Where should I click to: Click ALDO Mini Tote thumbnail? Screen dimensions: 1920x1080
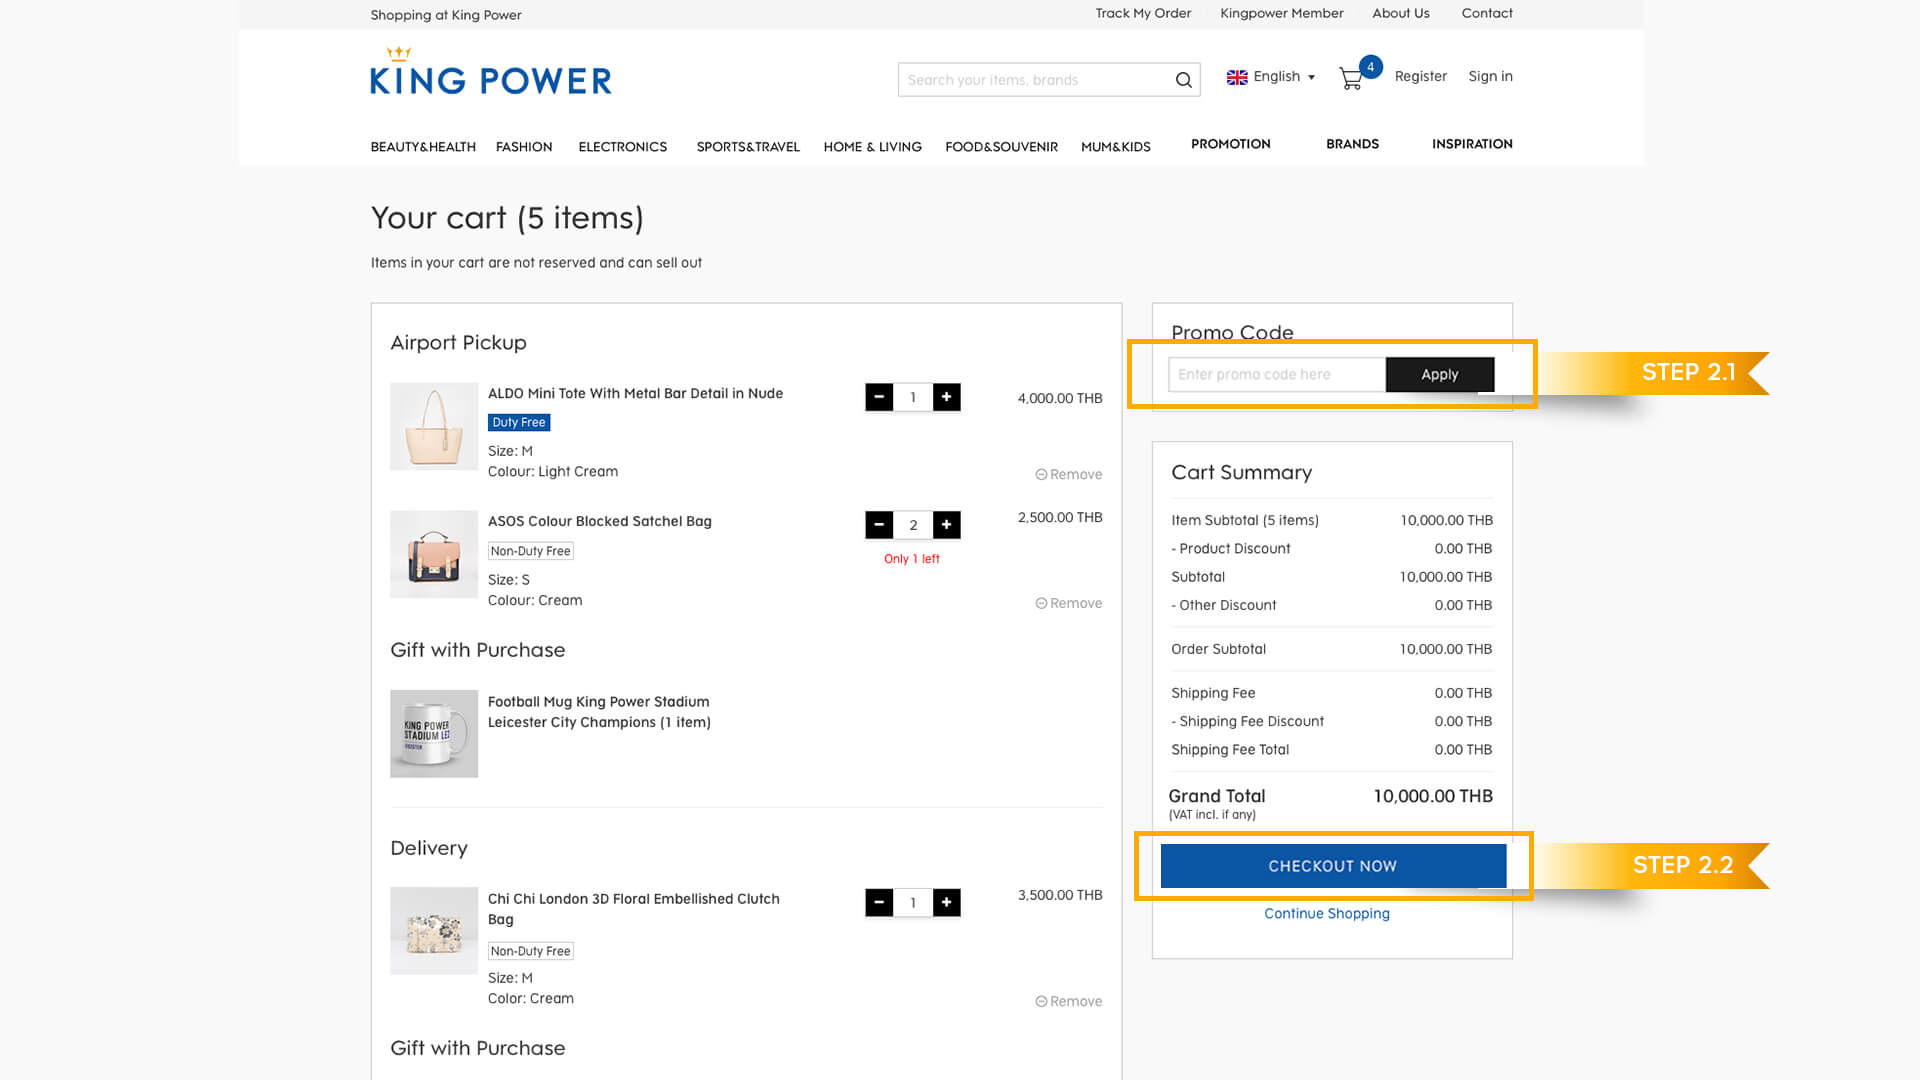pyautogui.click(x=434, y=427)
